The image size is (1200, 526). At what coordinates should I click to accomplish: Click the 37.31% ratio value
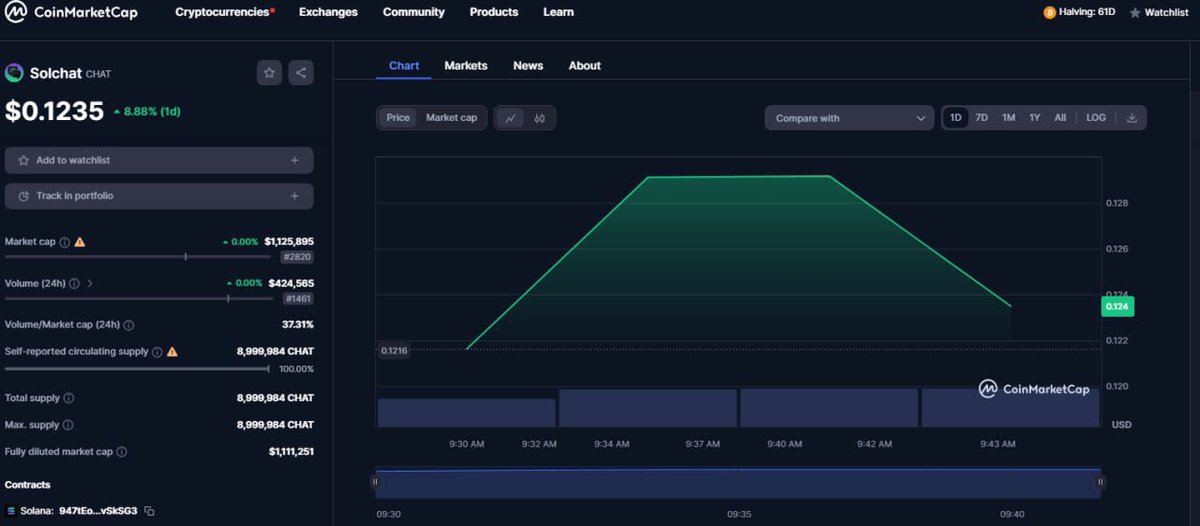click(x=298, y=325)
